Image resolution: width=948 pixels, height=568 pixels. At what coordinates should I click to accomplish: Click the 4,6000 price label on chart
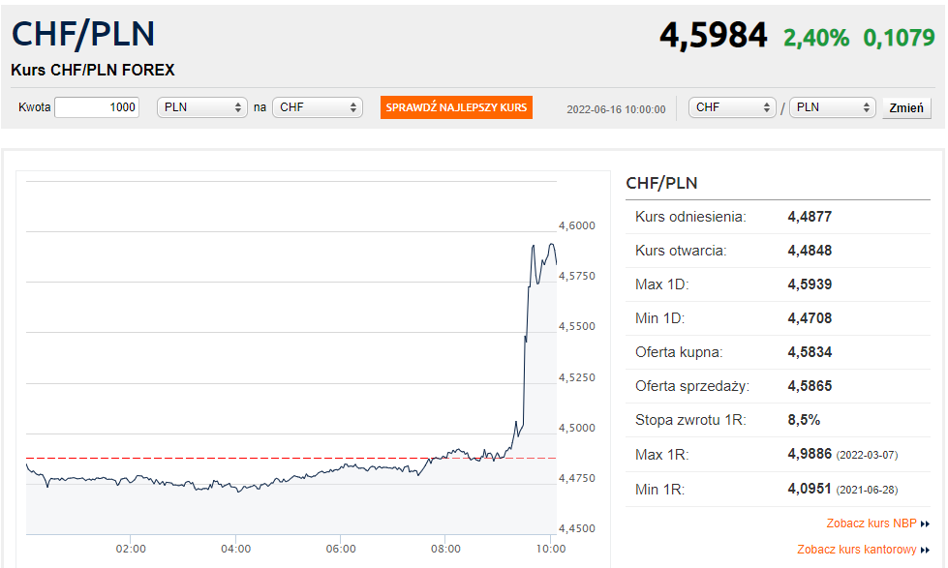click(x=577, y=226)
